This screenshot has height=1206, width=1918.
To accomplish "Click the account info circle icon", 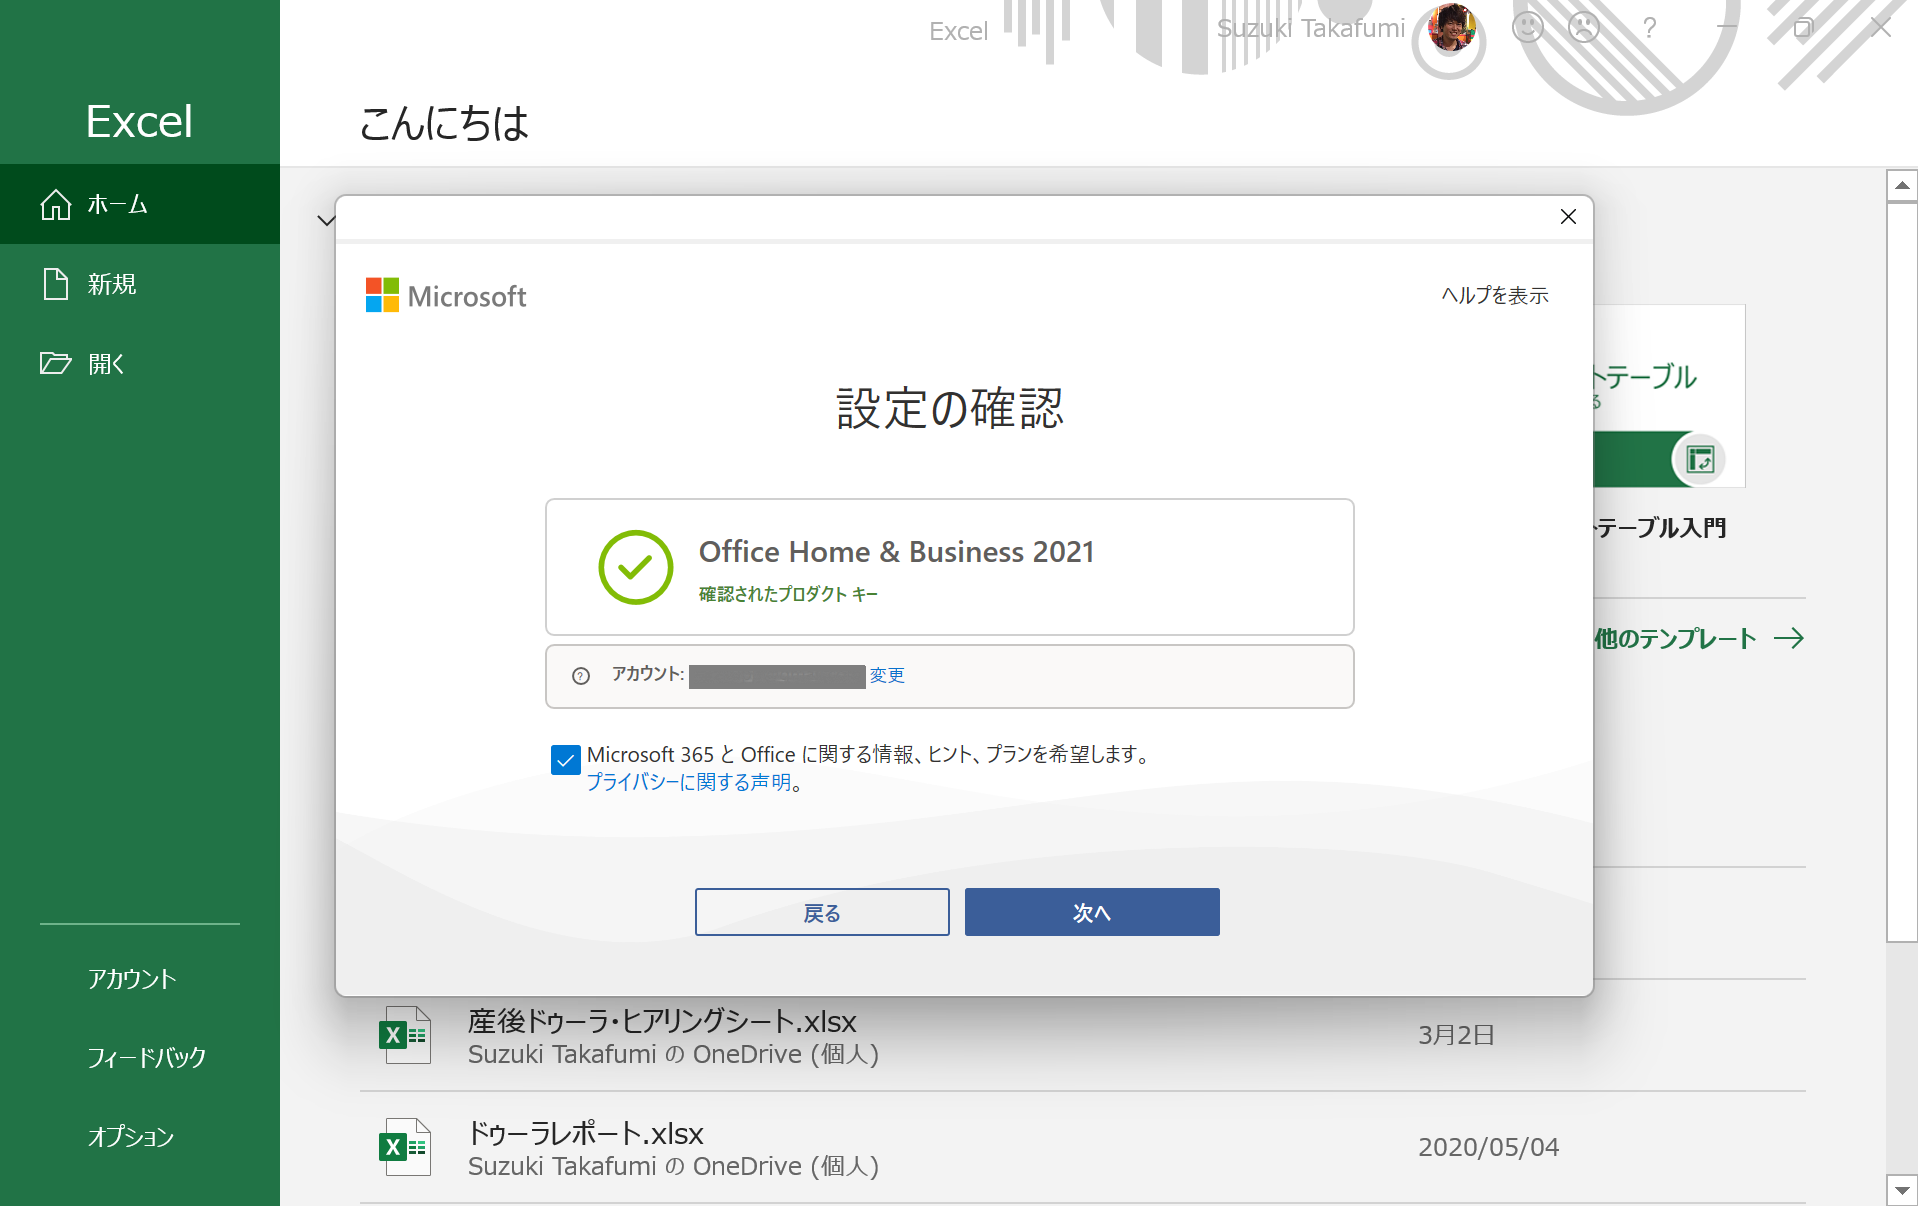I will pos(581,676).
